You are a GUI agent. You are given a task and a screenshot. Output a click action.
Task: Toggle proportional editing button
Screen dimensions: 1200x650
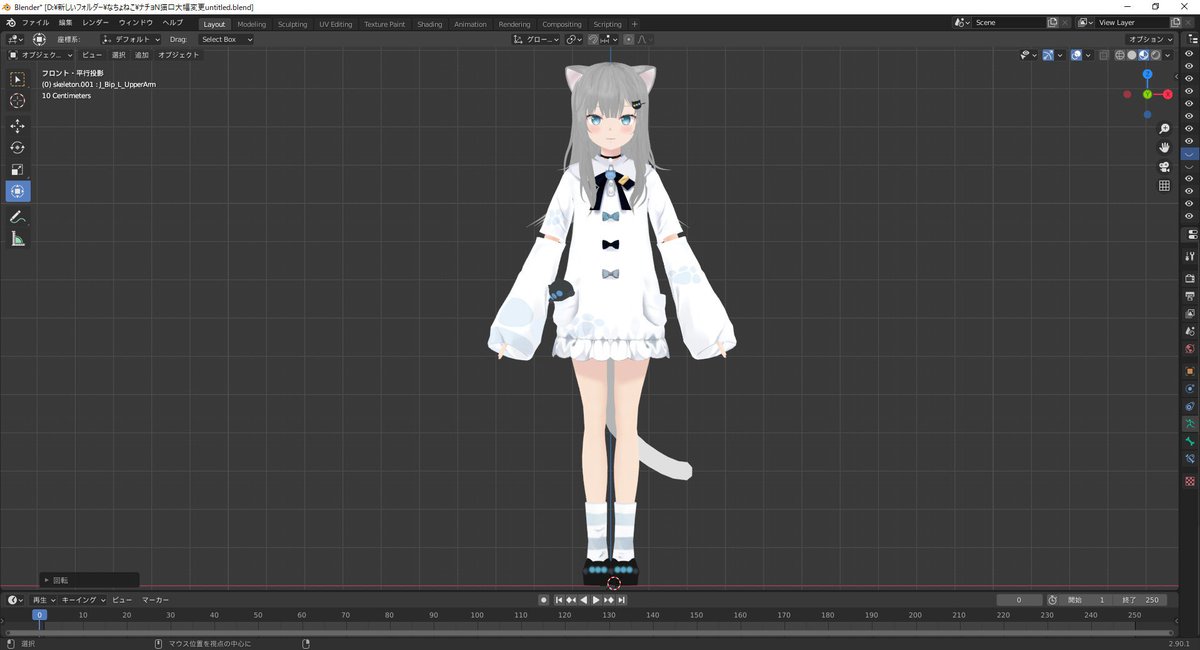pos(629,39)
